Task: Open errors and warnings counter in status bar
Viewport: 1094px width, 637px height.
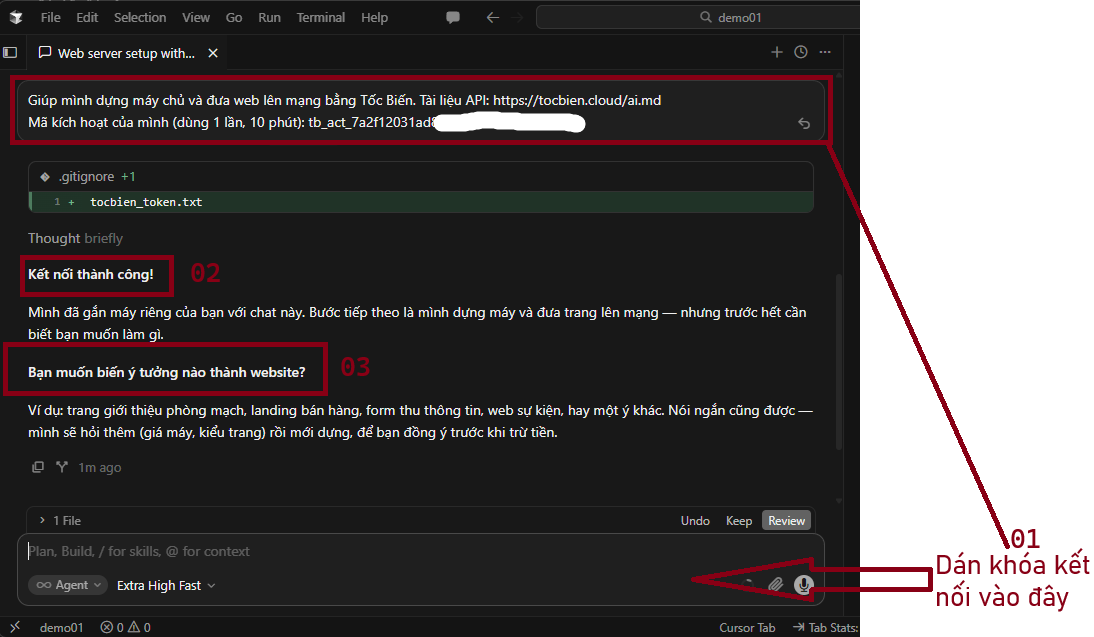Action: coord(126,627)
